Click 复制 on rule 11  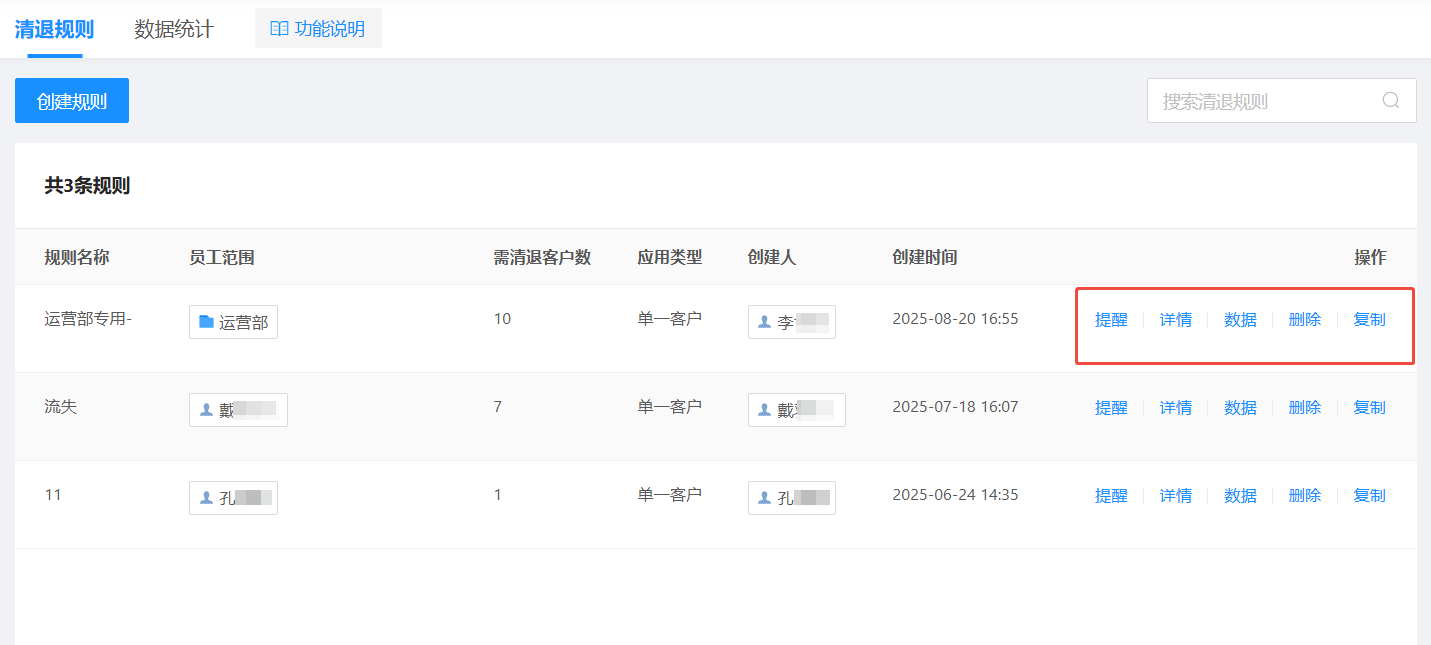pos(1369,496)
